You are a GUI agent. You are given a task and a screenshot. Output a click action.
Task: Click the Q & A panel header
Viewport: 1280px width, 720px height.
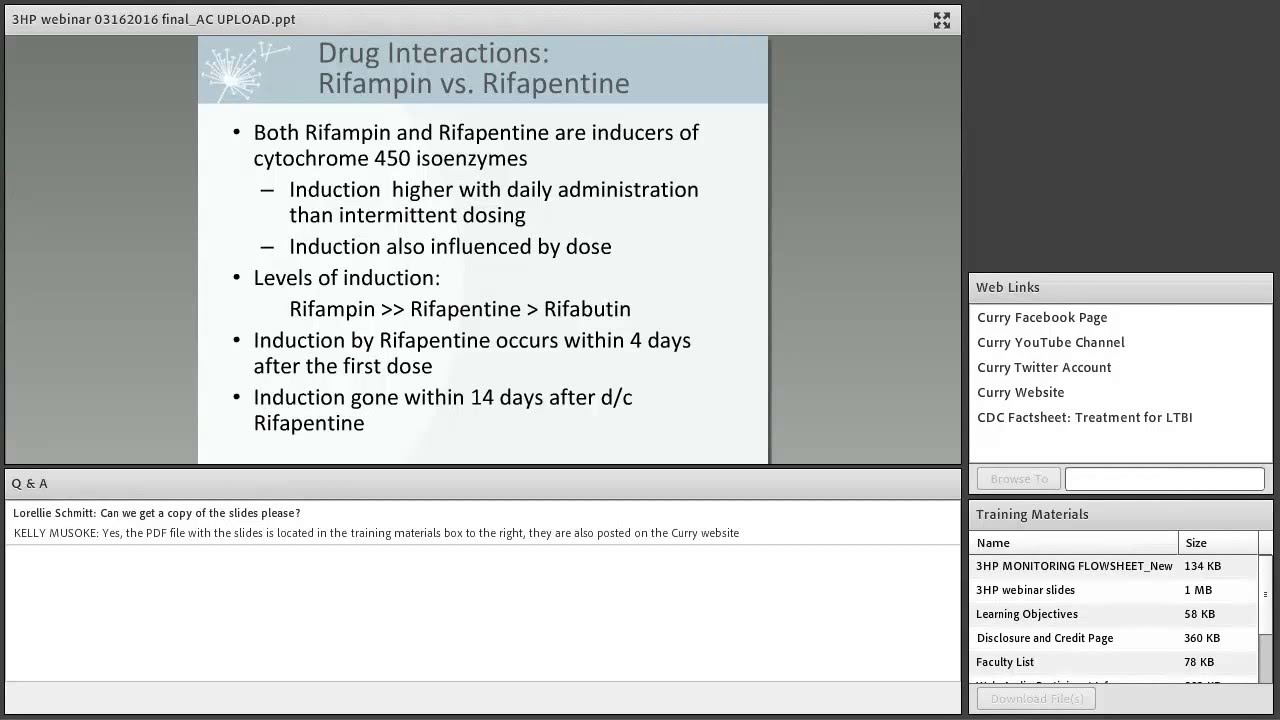pos(483,483)
